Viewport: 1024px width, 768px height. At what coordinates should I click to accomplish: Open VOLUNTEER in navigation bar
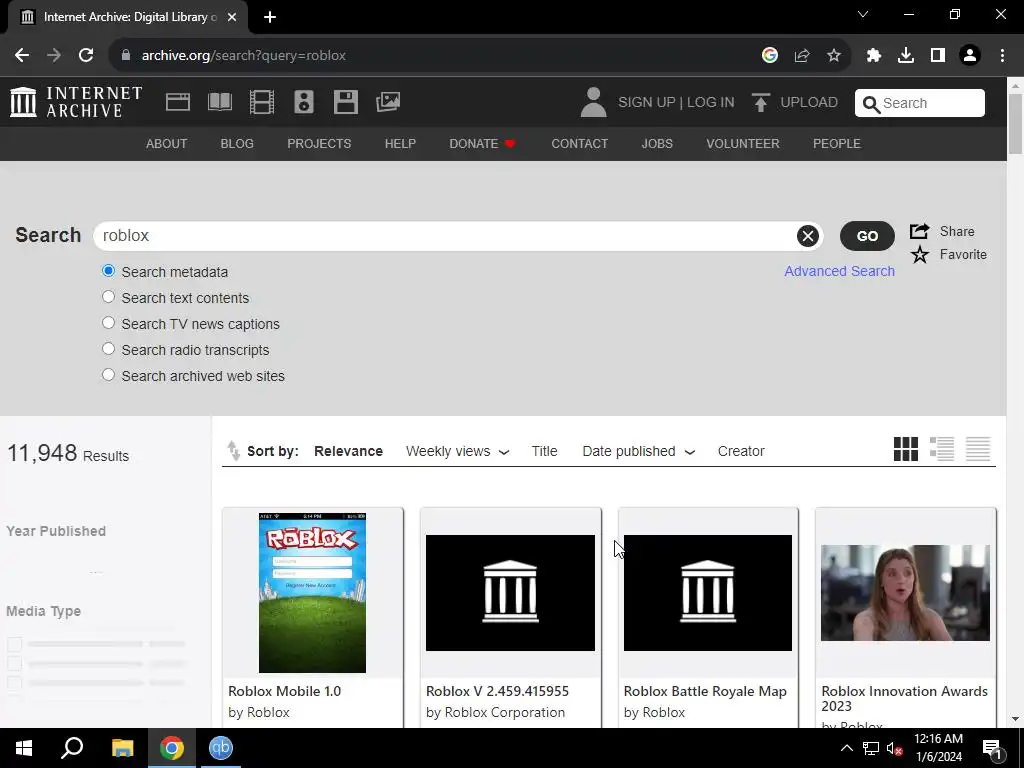[743, 144]
